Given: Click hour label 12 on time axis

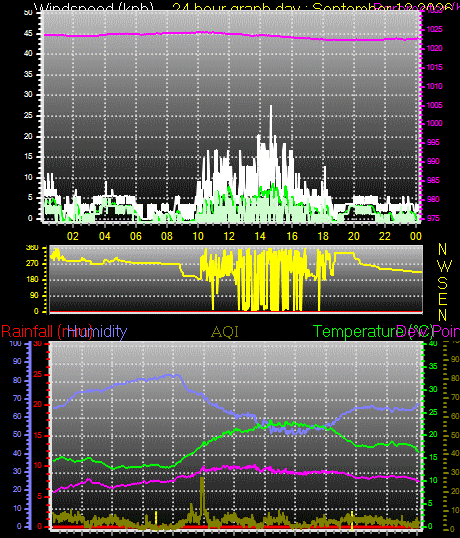Looking at the screenshot, I should (229, 236).
